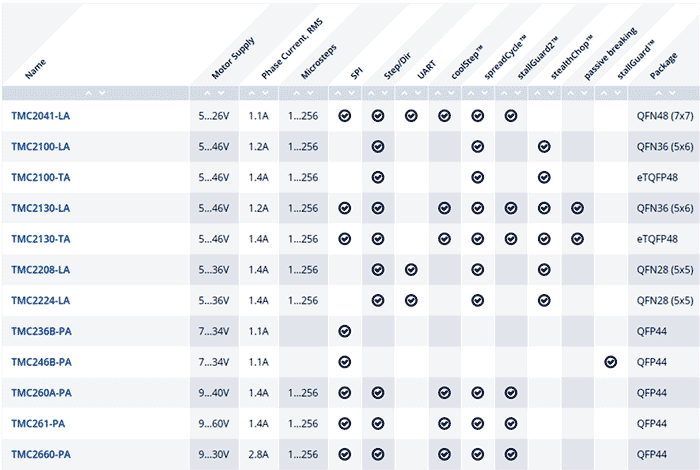Click the Name column header label
Image resolution: width=700 pixels, height=470 pixels.
(35, 69)
